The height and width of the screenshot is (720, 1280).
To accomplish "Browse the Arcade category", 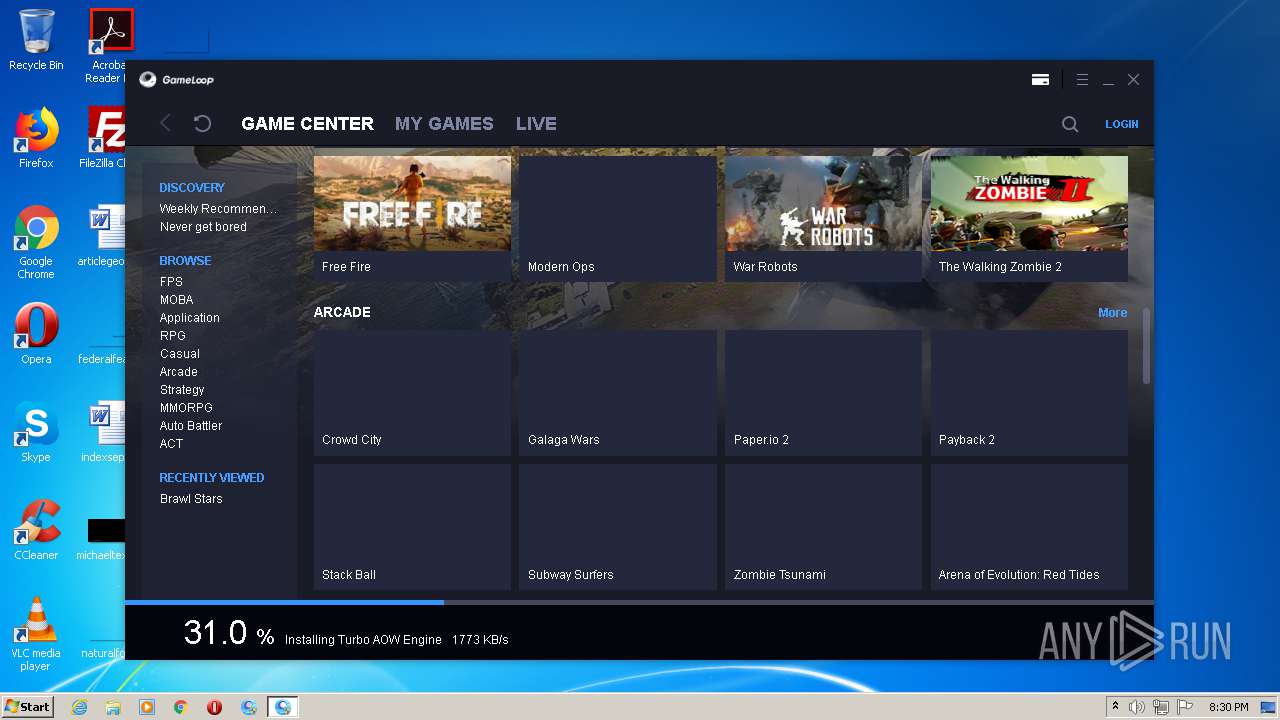I will (178, 372).
